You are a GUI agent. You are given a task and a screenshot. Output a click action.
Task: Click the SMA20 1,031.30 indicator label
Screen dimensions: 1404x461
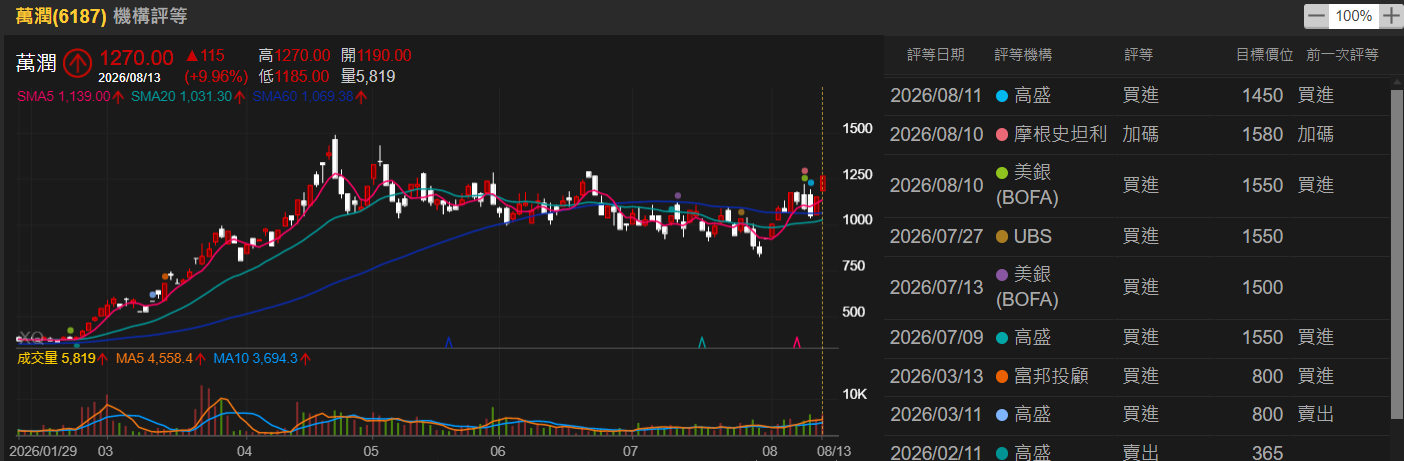point(181,97)
